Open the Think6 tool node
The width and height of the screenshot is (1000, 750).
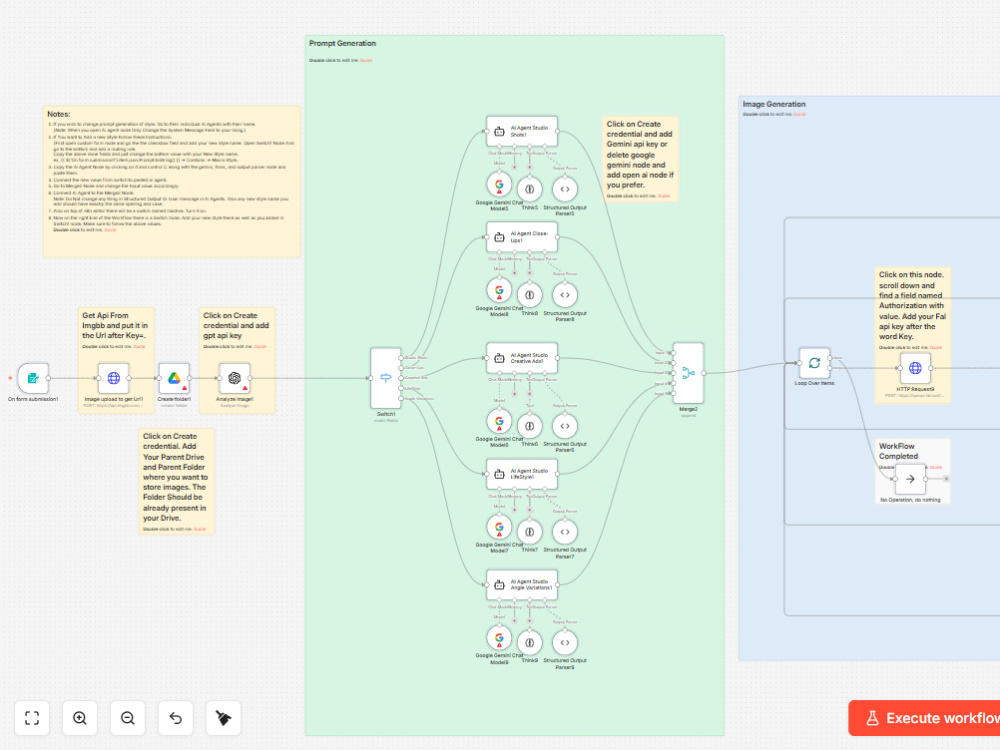pyautogui.click(x=529, y=425)
